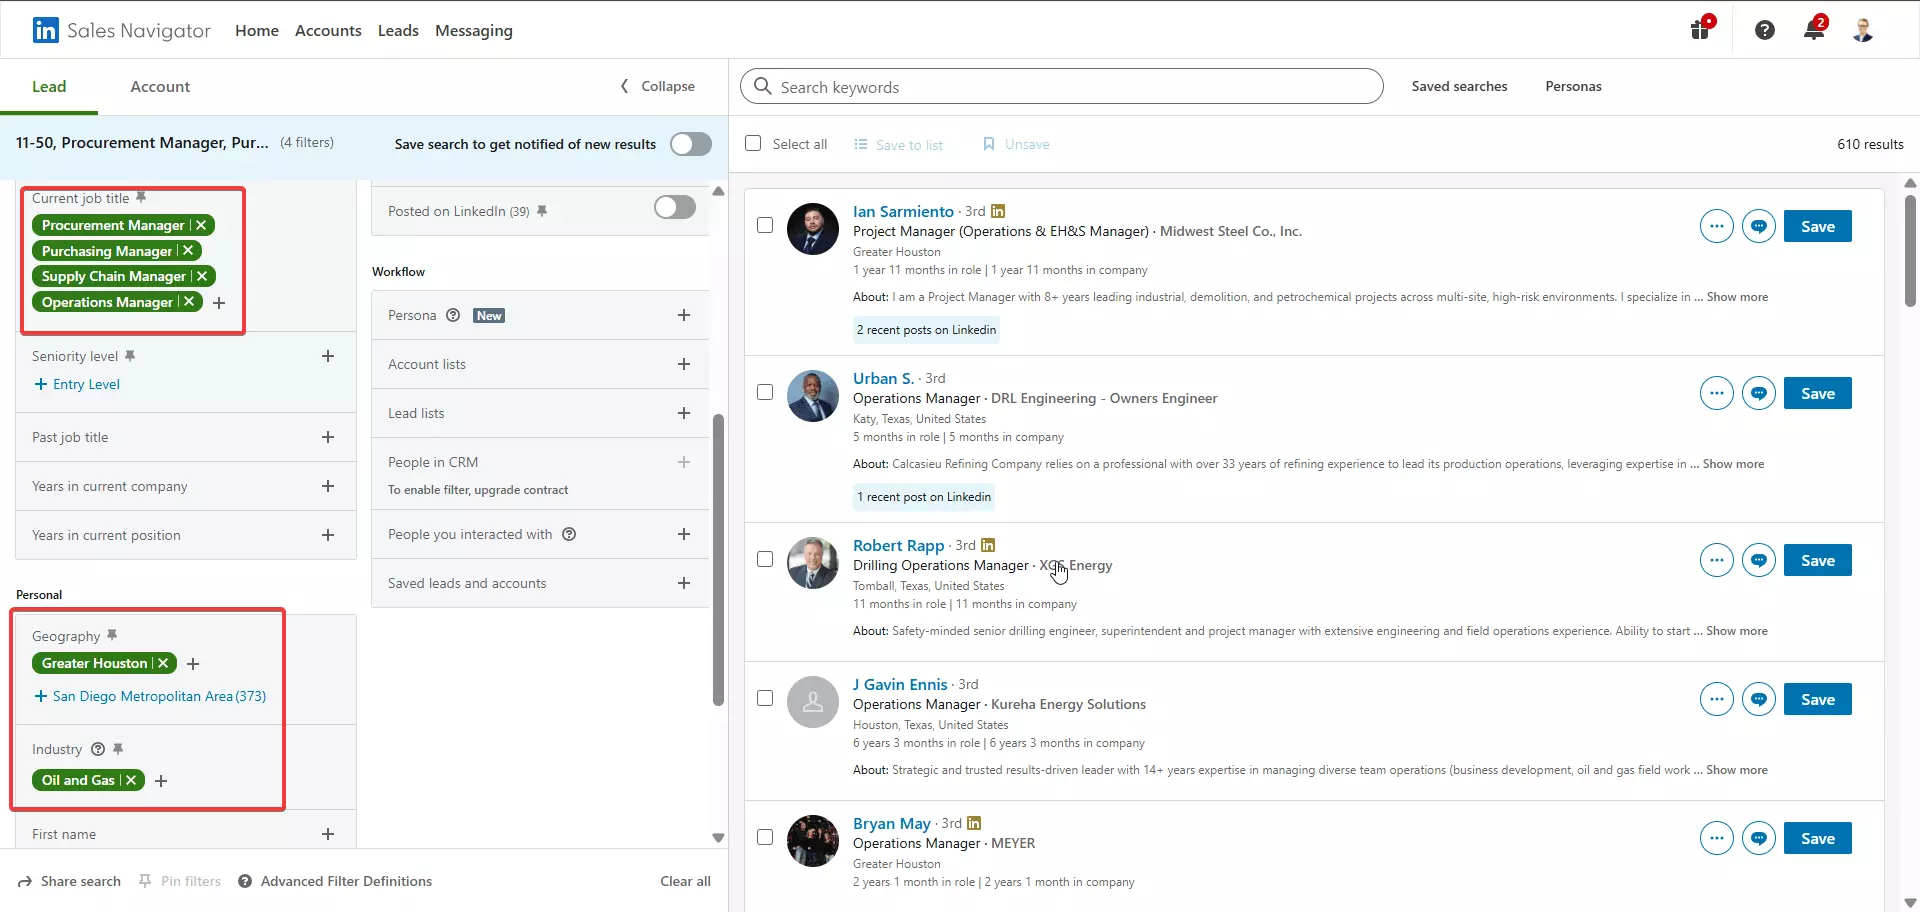Enable the Save search notification toggle

click(690, 144)
